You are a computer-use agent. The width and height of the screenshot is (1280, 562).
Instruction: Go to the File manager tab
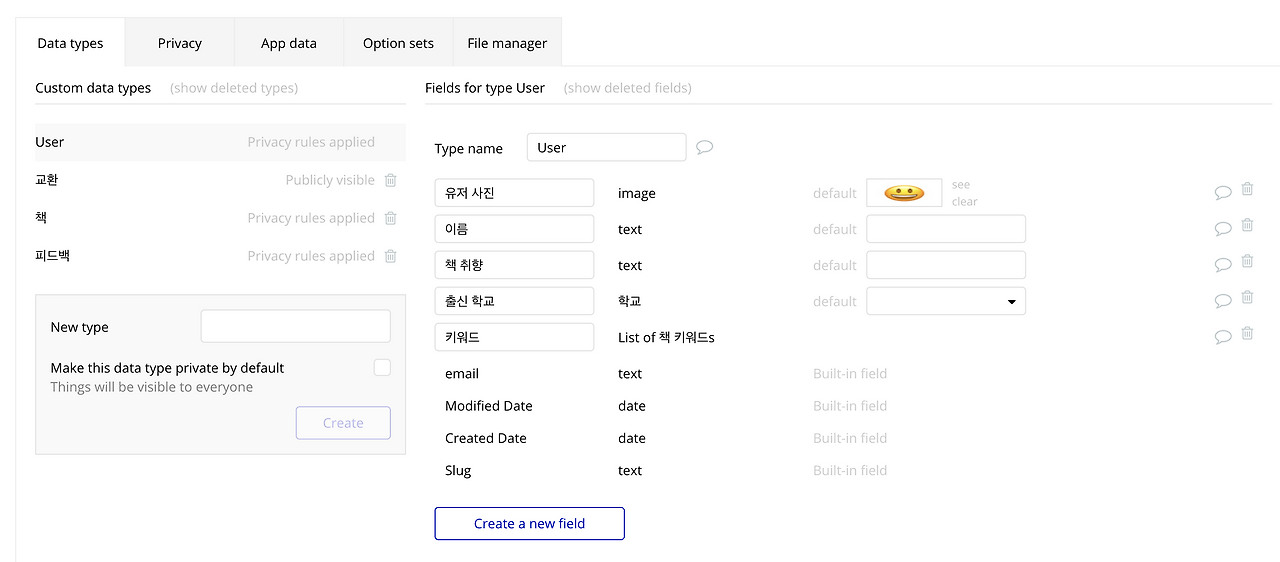tap(507, 43)
